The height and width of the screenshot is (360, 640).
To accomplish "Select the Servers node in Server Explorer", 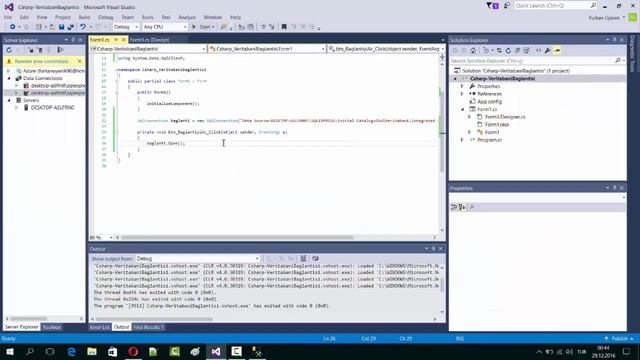I will coord(31,100).
